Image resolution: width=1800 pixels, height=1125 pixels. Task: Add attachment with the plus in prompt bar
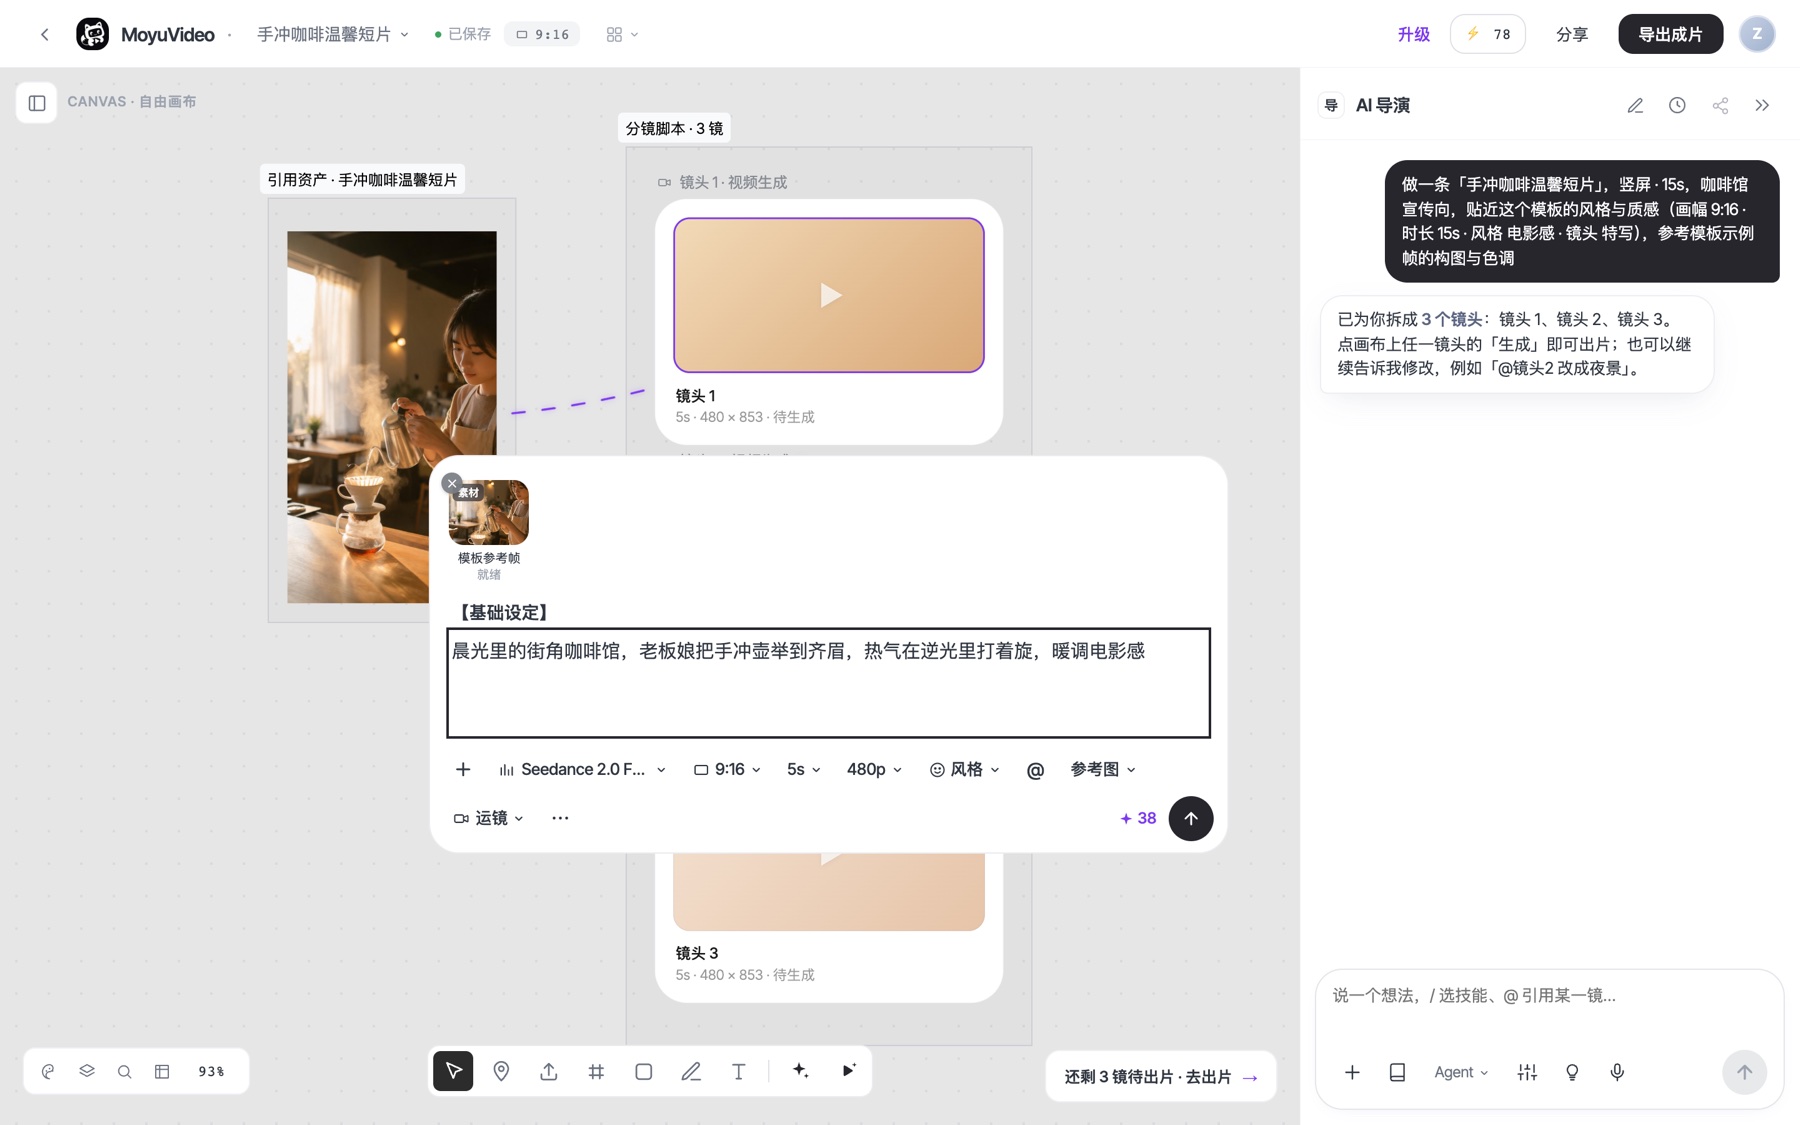coord(463,769)
